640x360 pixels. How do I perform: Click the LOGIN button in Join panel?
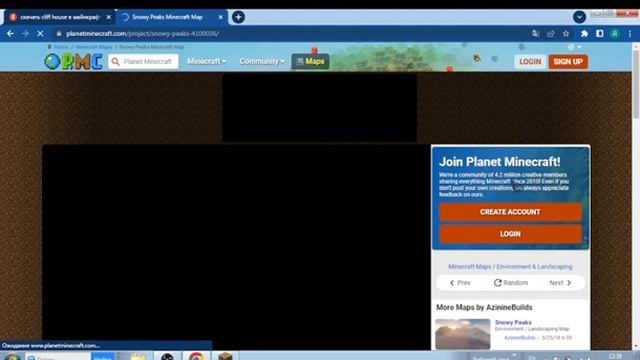coord(510,234)
